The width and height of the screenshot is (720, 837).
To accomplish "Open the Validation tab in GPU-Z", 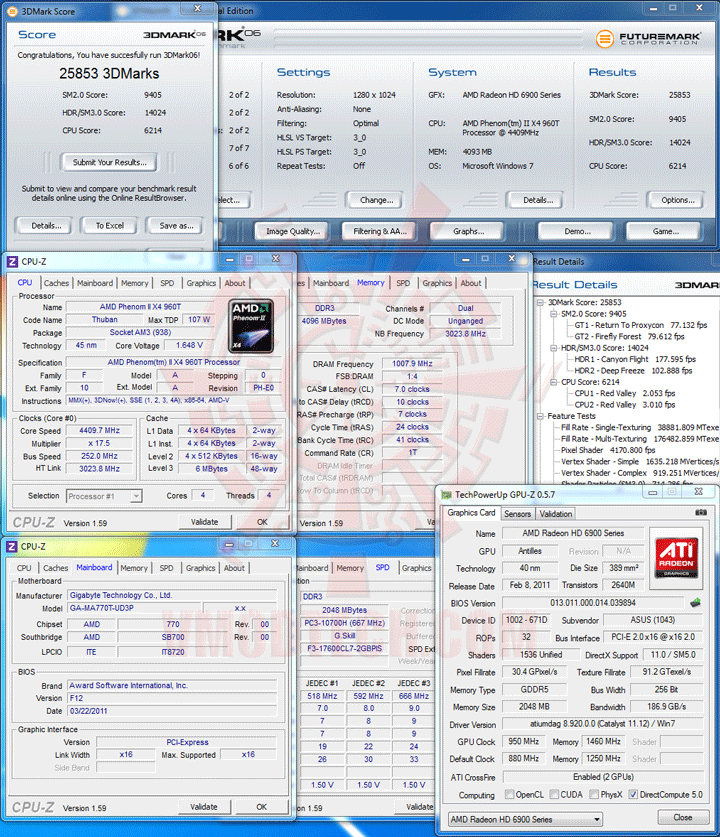I will tap(556, 514).
